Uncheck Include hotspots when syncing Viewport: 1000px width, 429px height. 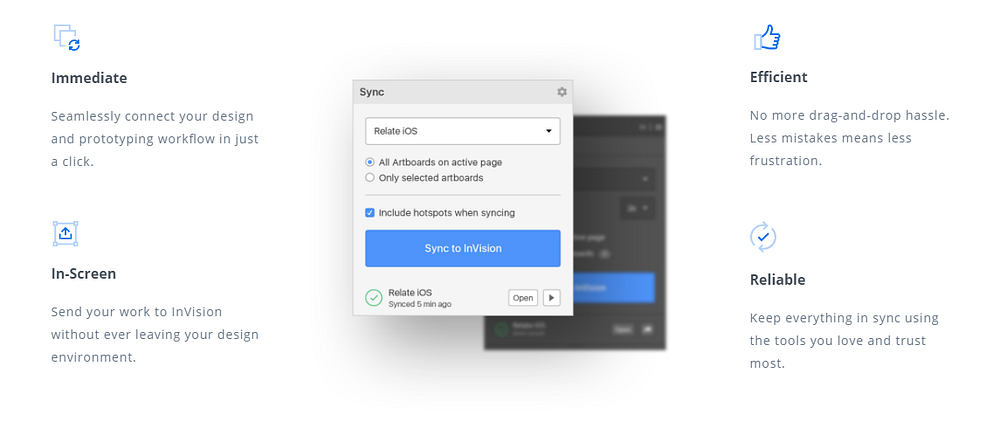click(x=370, y=213)
